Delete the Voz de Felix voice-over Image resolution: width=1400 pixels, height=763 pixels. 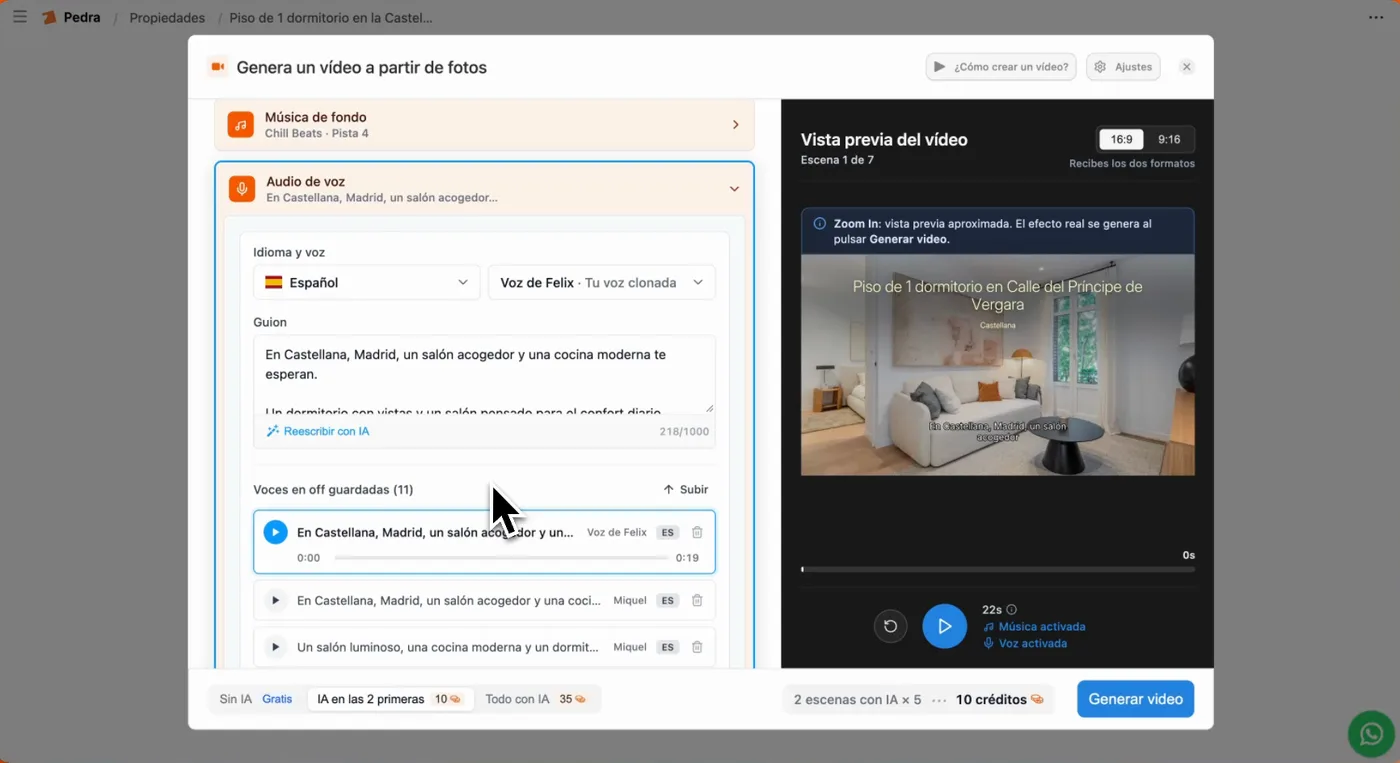697,533
